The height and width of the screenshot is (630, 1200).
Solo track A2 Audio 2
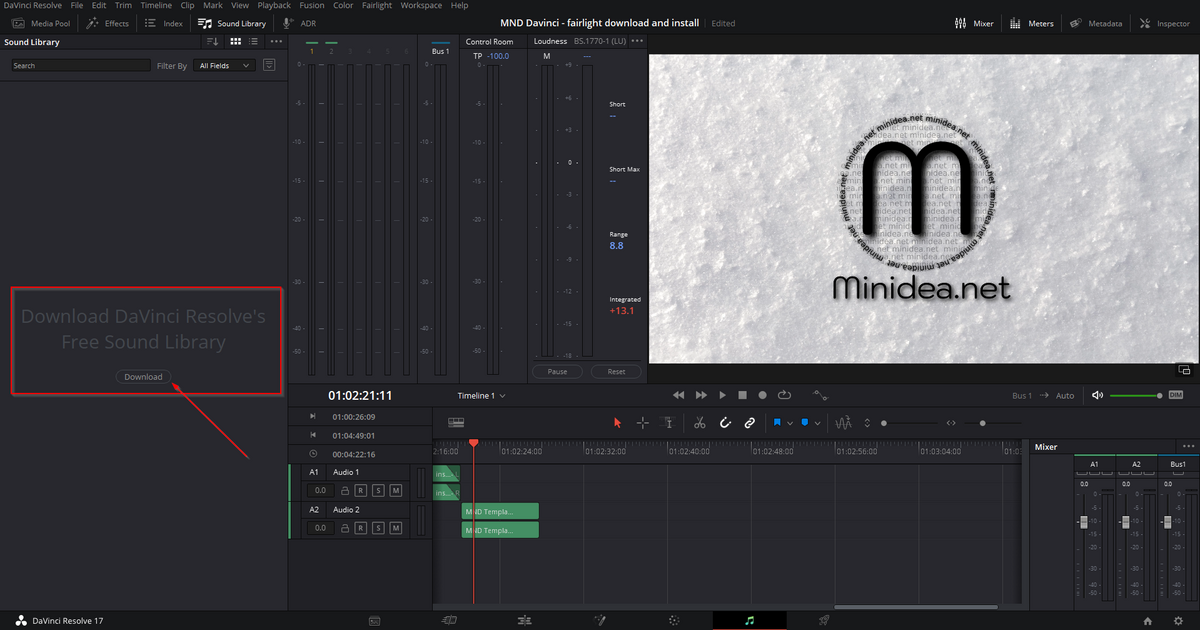(379, 528)
